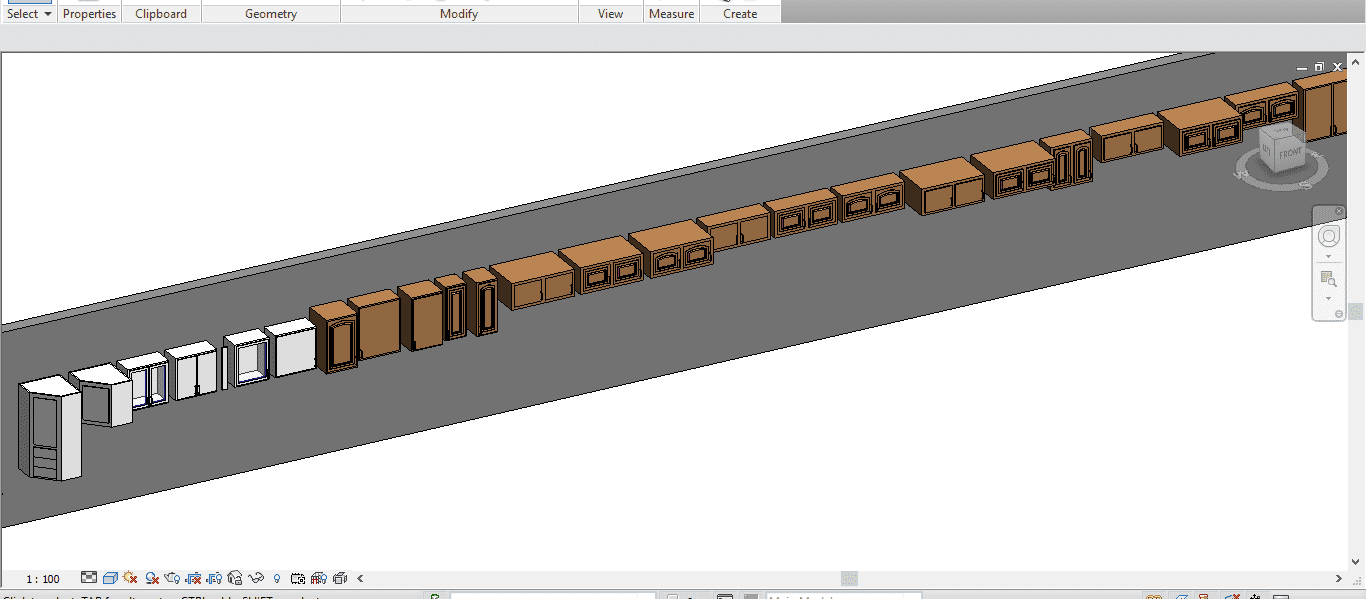This screenshot has height=599, width=1366.
Task: Toggle Reveal Hidden Elements lightbulb
Action: click(x=277, y=578)
